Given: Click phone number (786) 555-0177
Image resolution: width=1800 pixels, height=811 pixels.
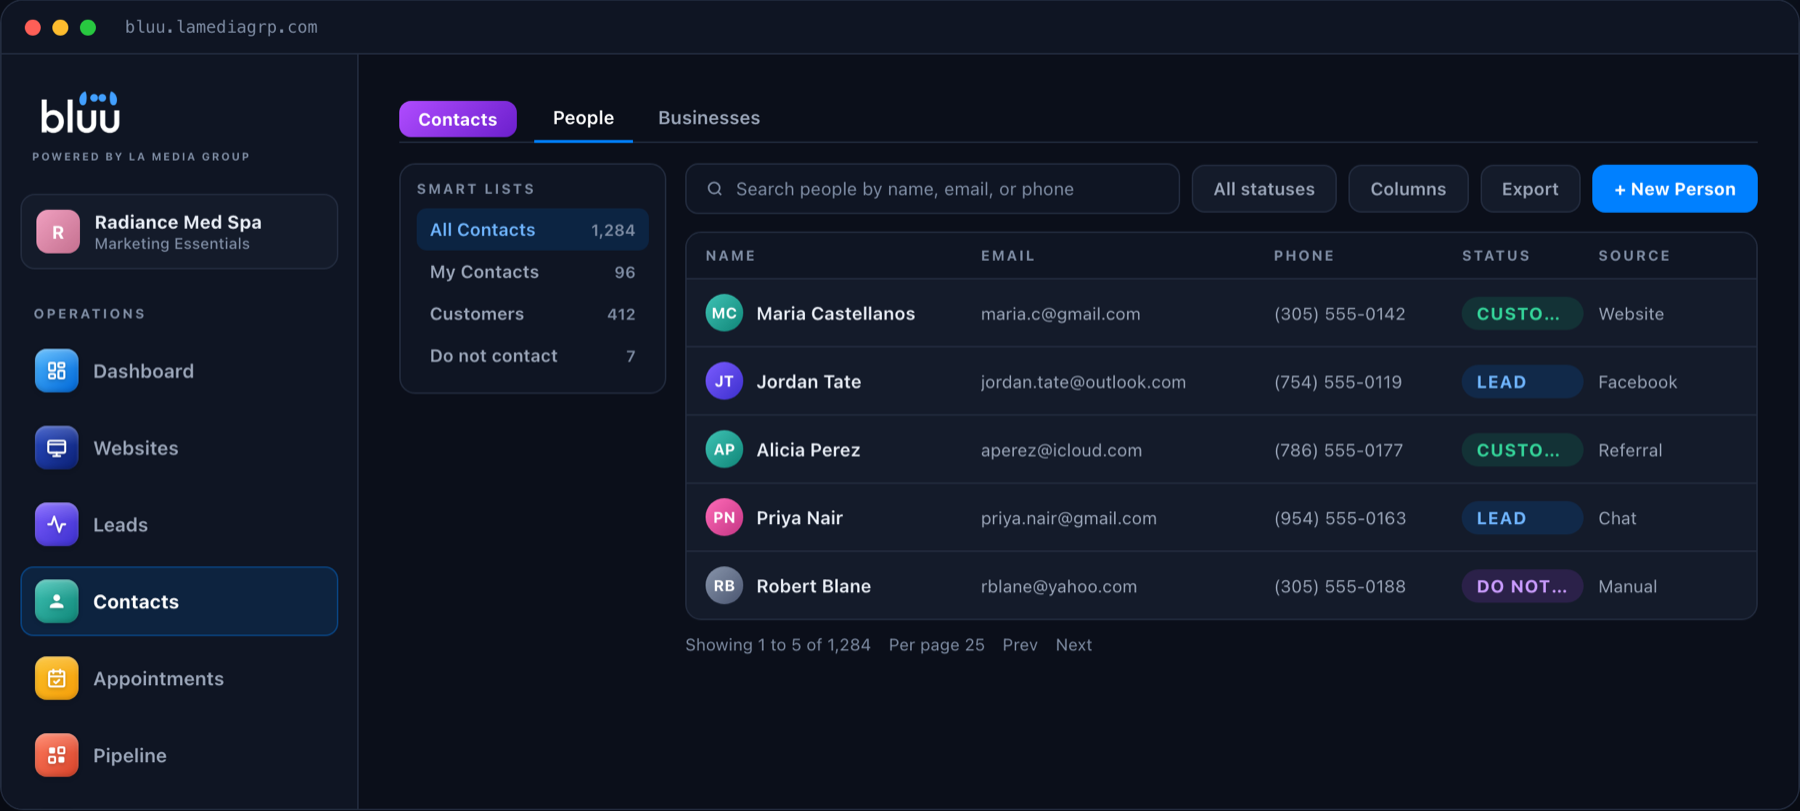Looking at the screenshot, I should [1338, 450].
